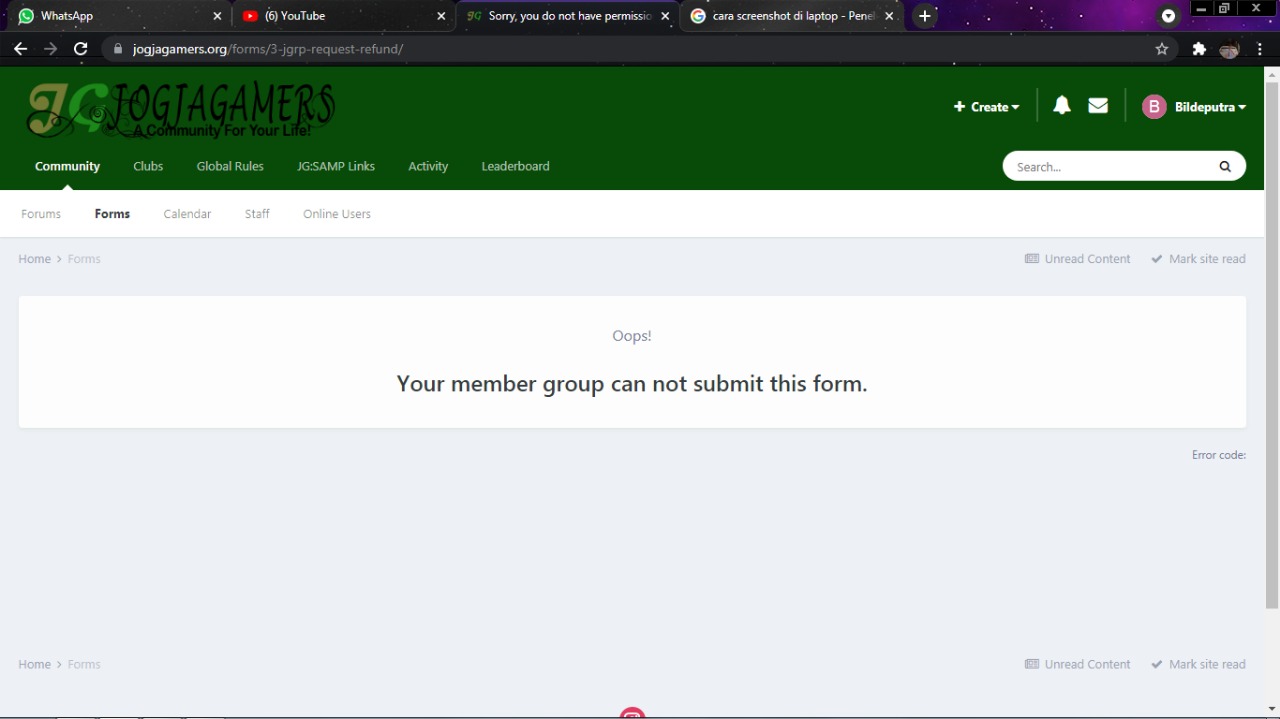Viewport: 1280px width, 719px height.
Task: Click top Mark site read link
Action: (1198, 259)
